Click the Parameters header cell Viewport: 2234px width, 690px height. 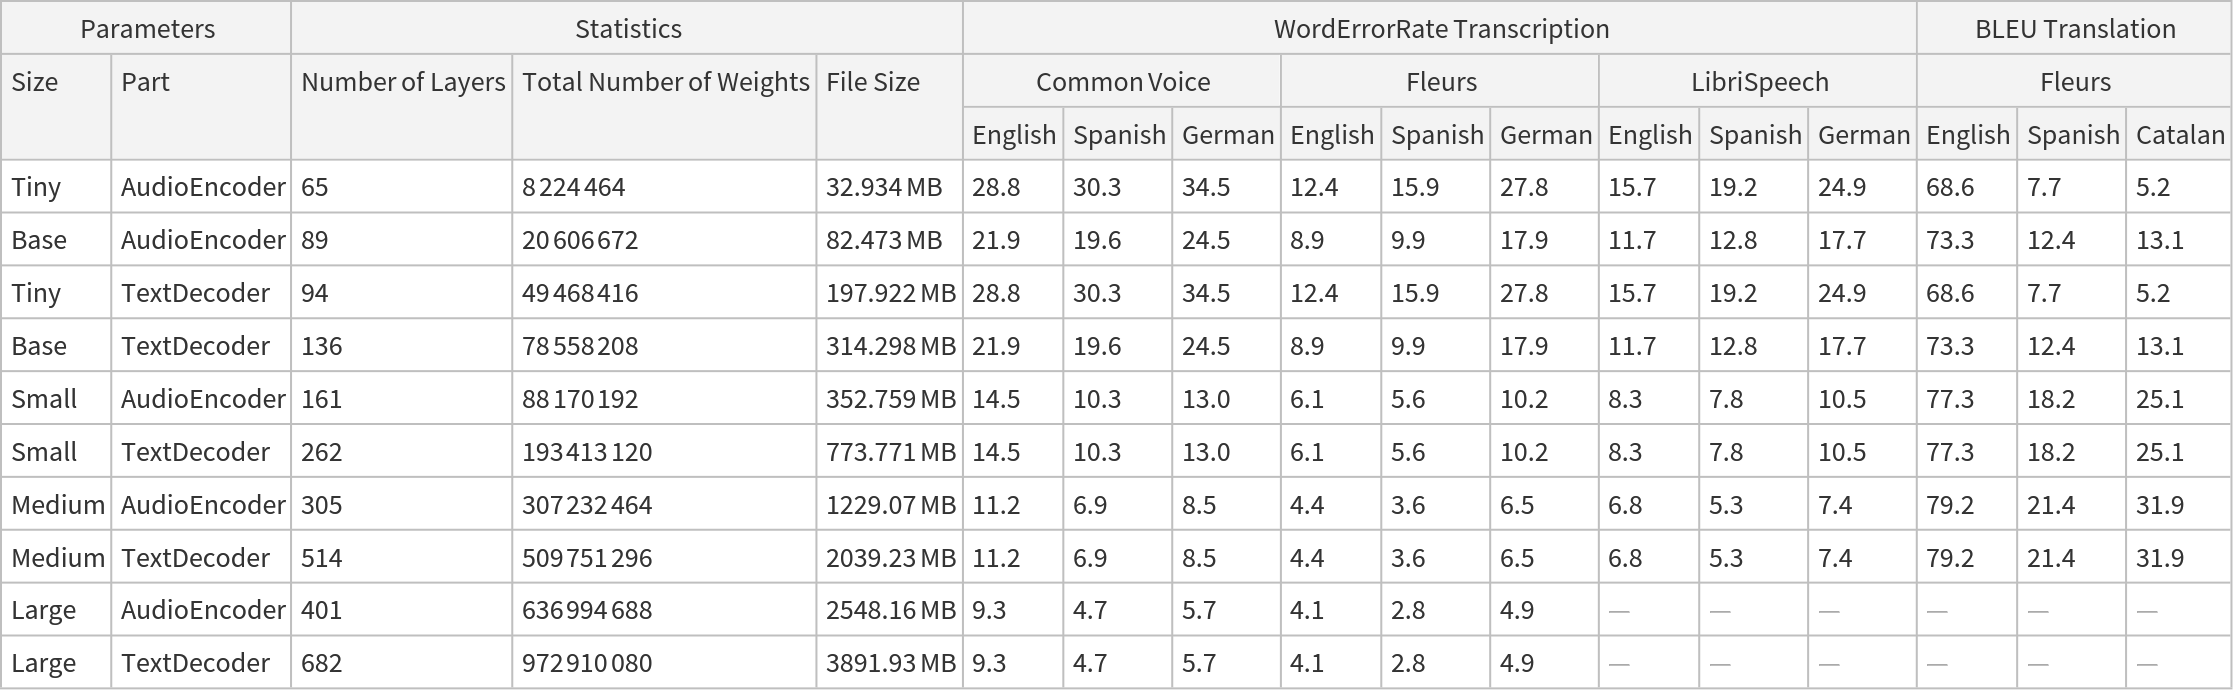(x=147, y=29)
